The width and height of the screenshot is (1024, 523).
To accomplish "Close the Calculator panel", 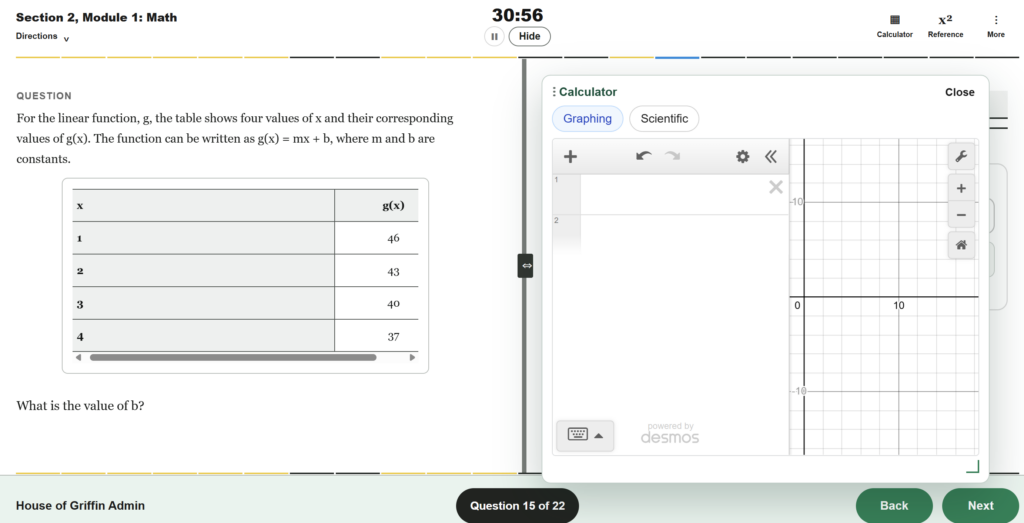I will [959, 92].
